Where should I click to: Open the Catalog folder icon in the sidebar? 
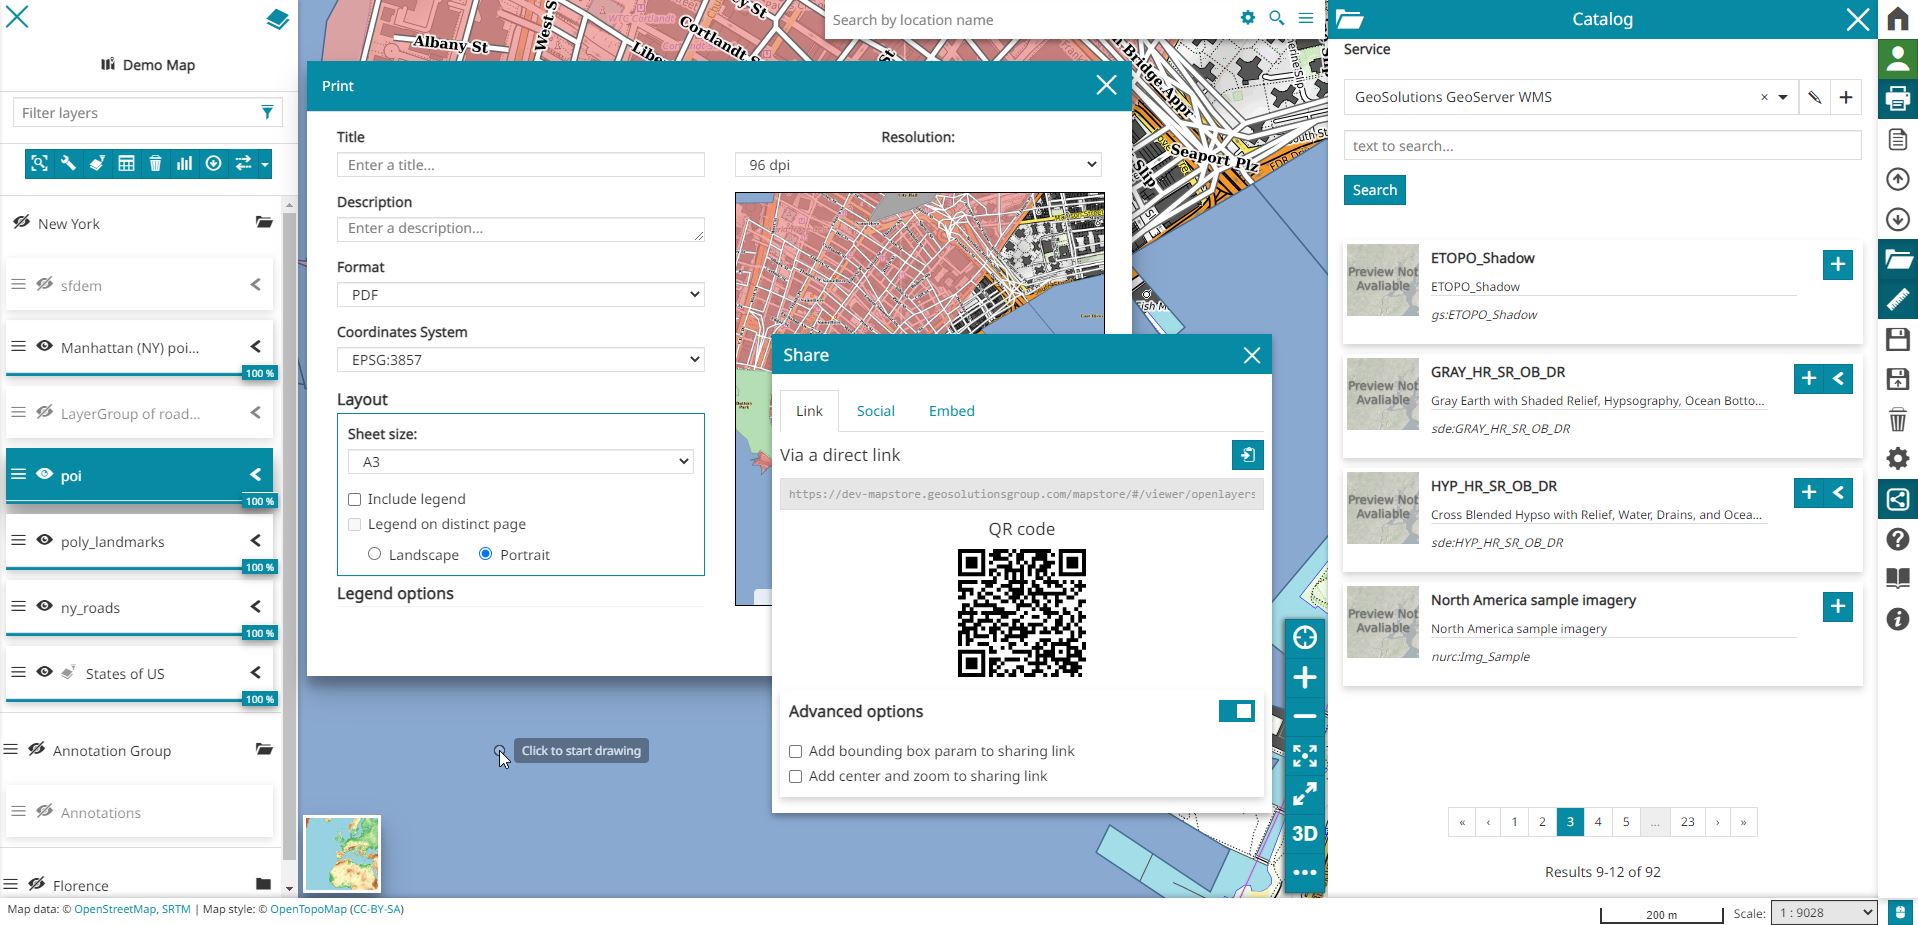click(1898, 259)
